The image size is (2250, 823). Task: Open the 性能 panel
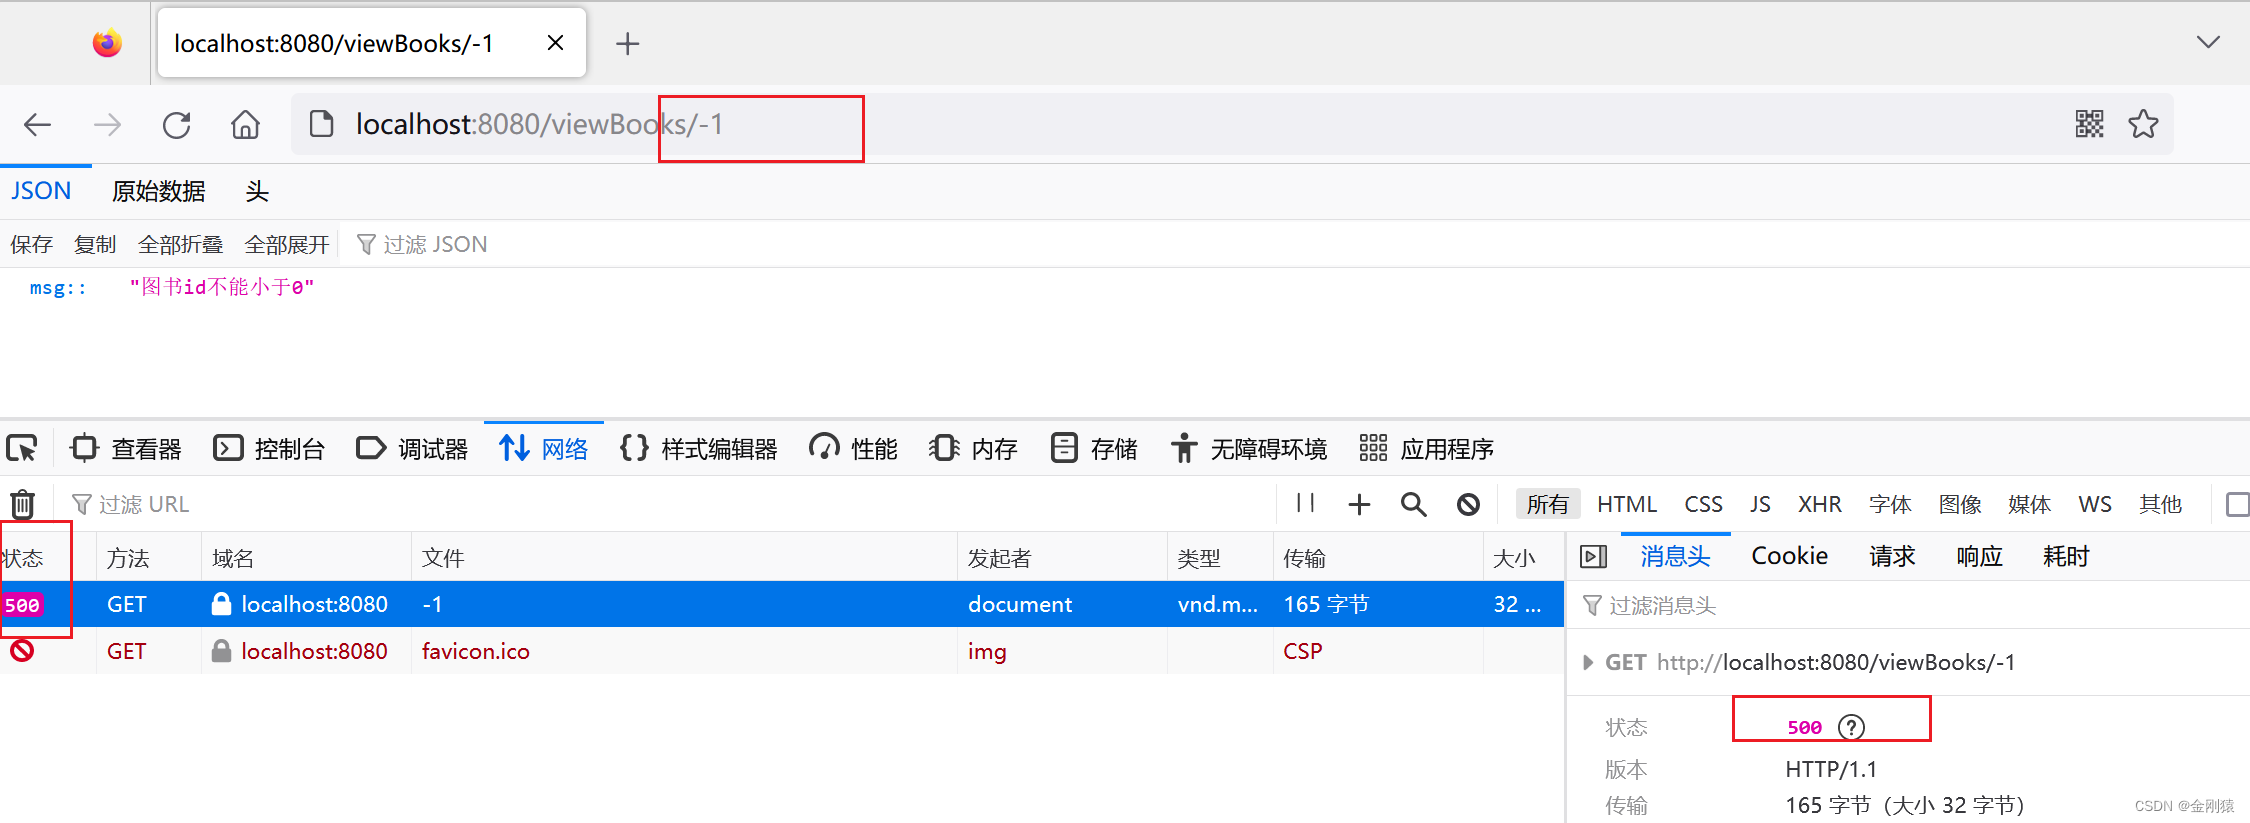point(853,449)
